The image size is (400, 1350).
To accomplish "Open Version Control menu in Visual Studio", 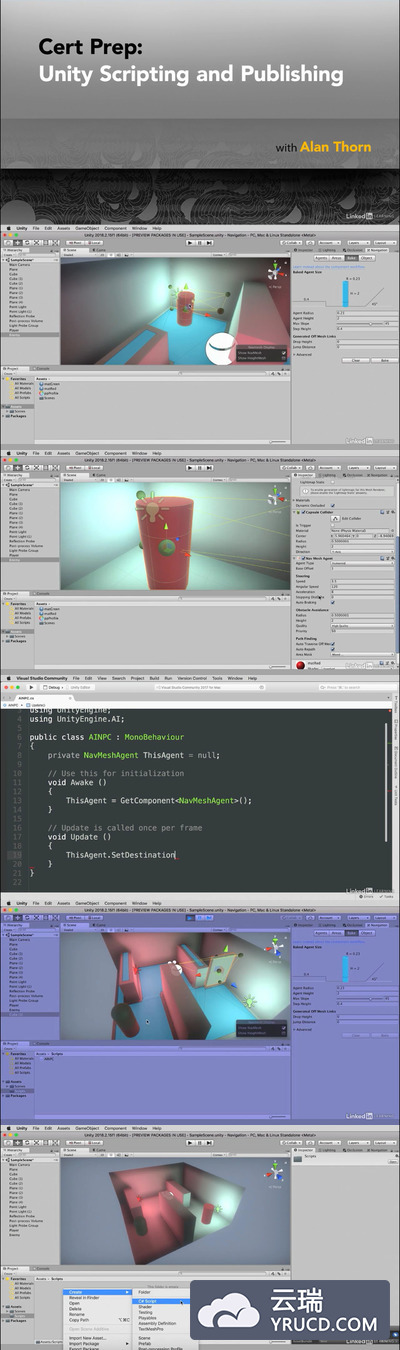I will click(x=193, y=678).
